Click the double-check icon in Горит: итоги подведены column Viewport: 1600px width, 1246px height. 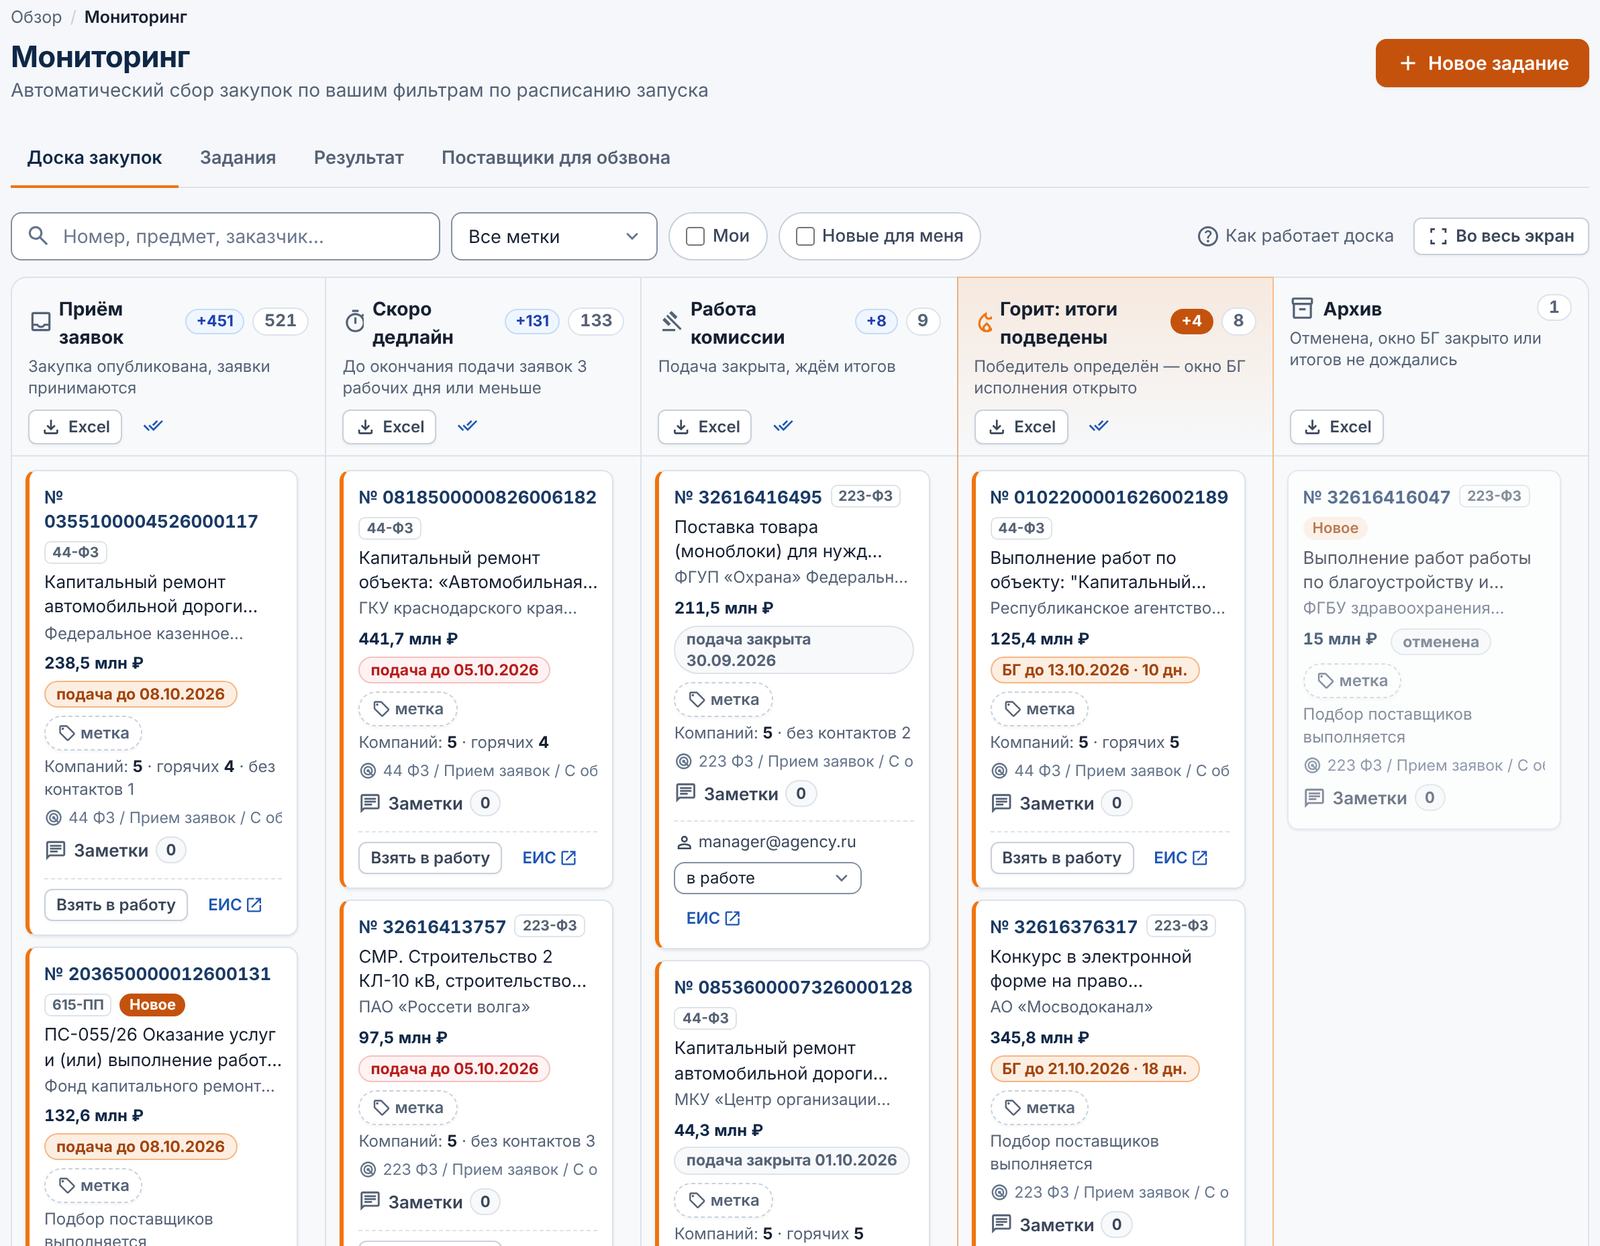1098,427
